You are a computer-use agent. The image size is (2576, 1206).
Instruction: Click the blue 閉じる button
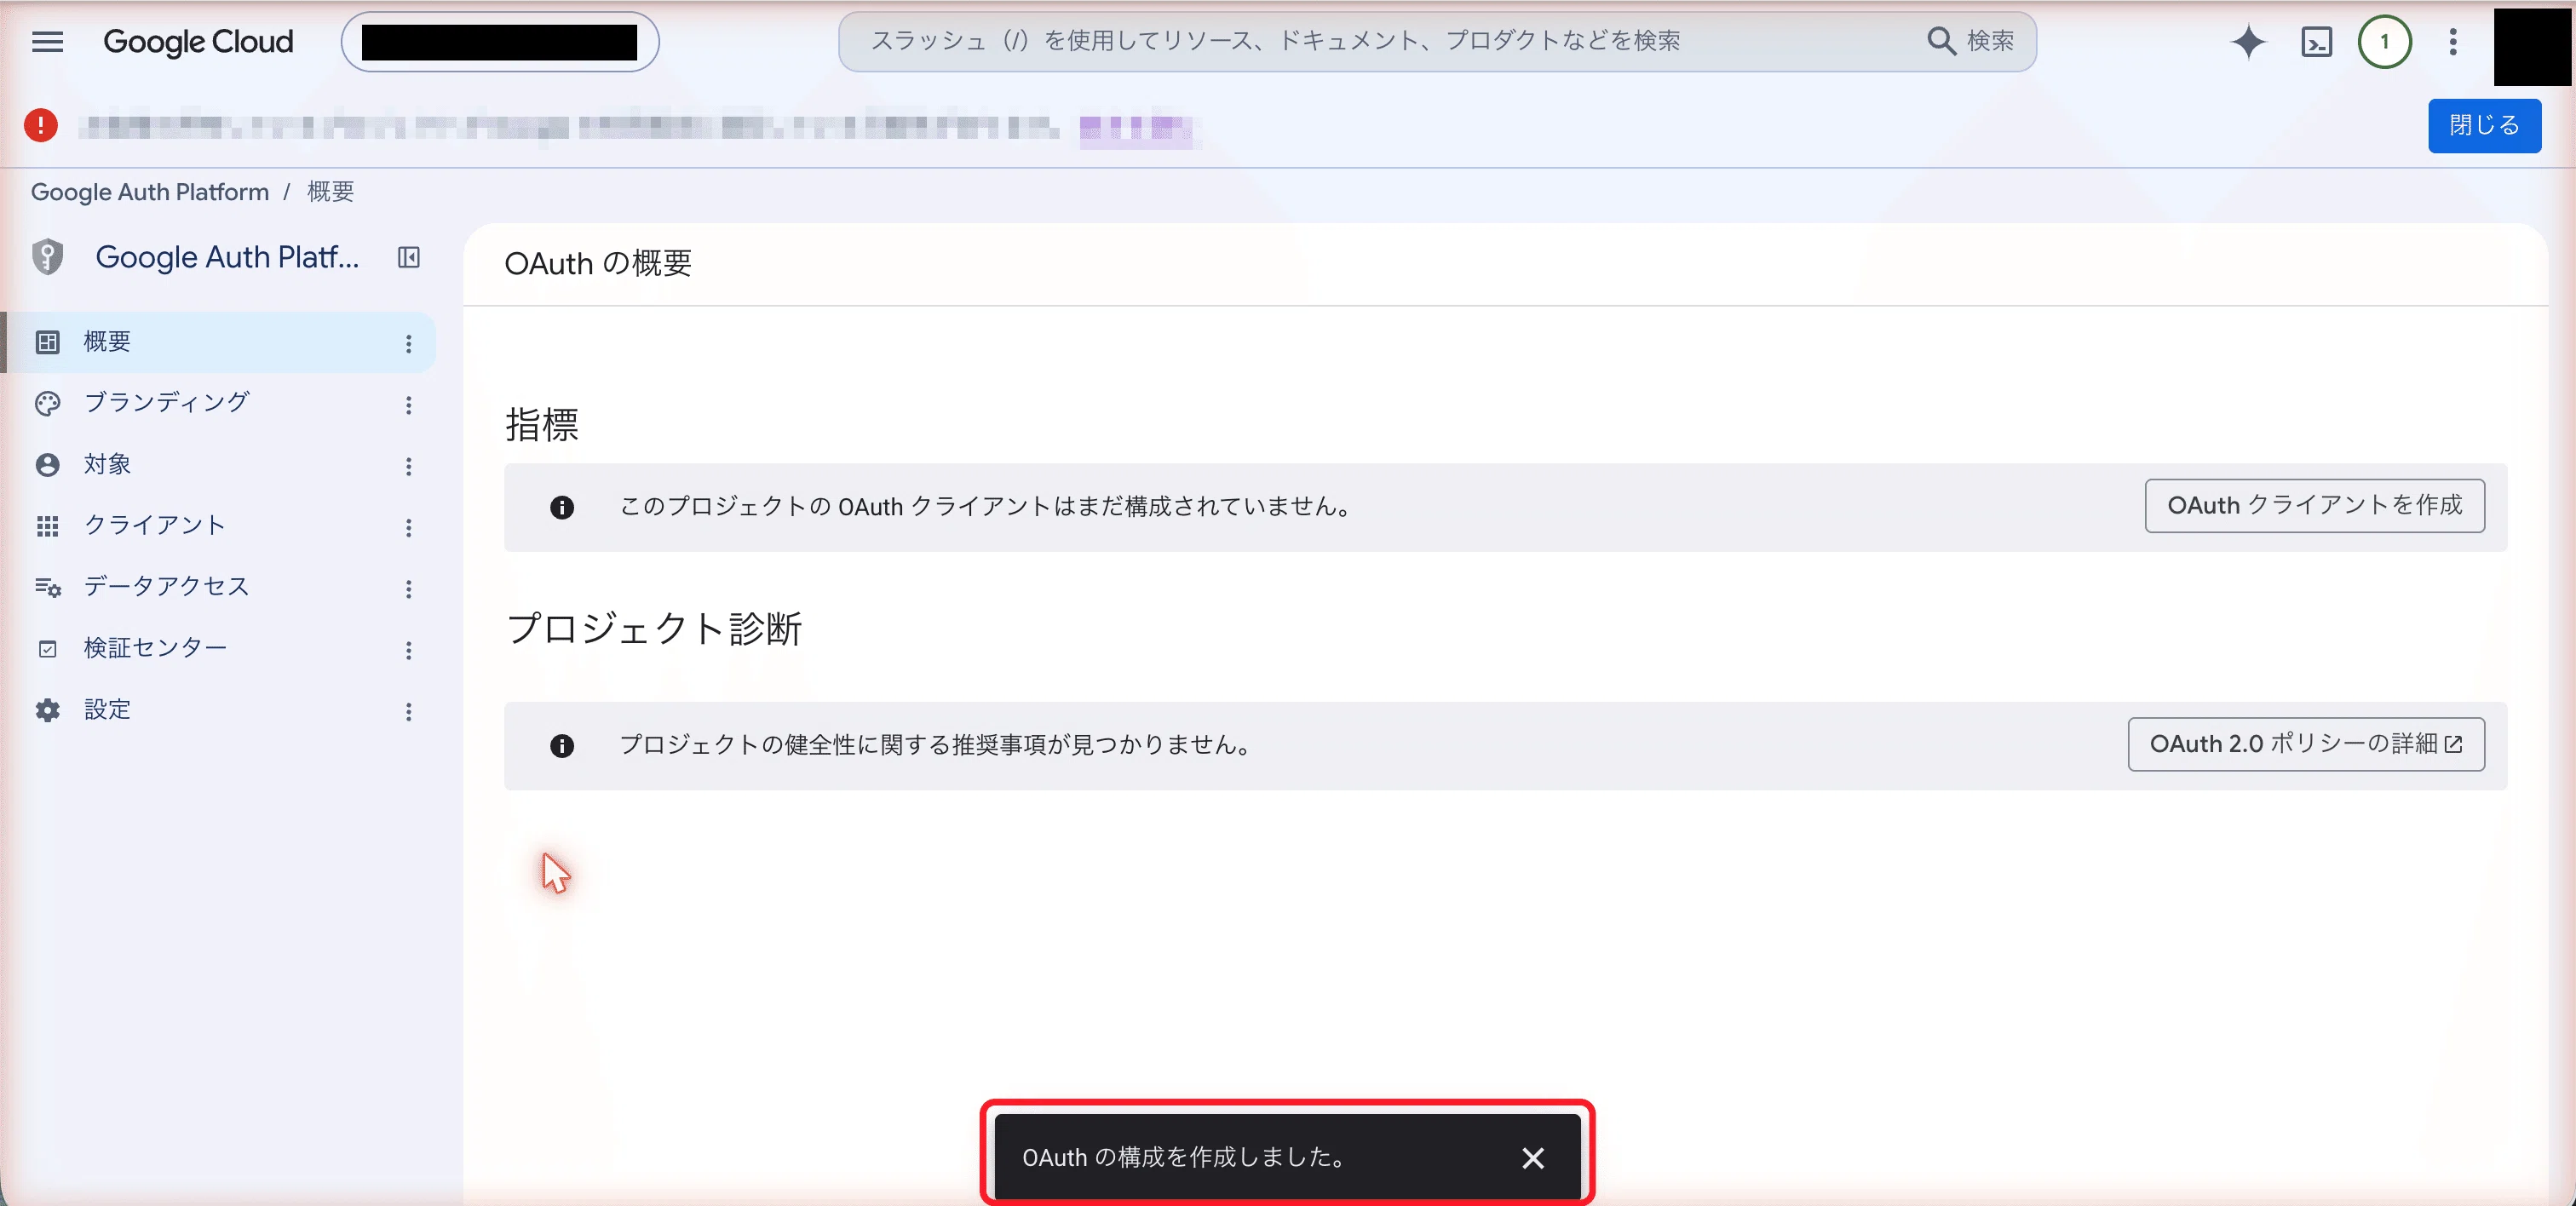[2484, 125]
